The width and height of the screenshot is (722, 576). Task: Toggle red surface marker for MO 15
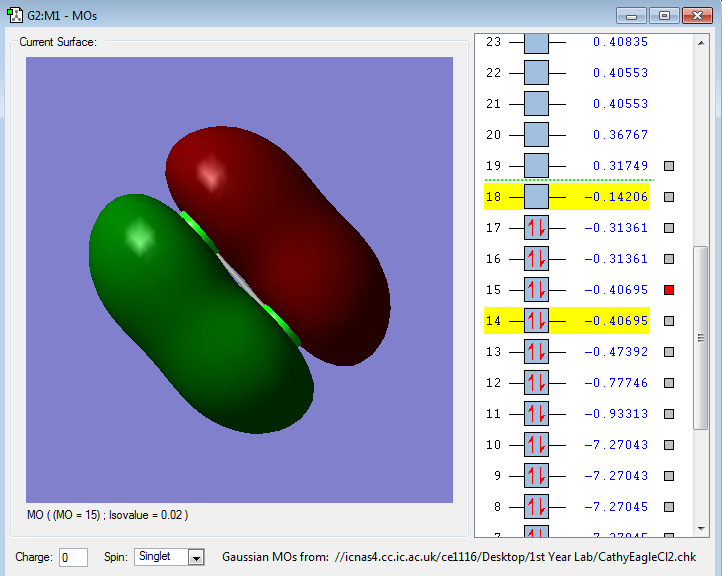(x=669, y=290)
